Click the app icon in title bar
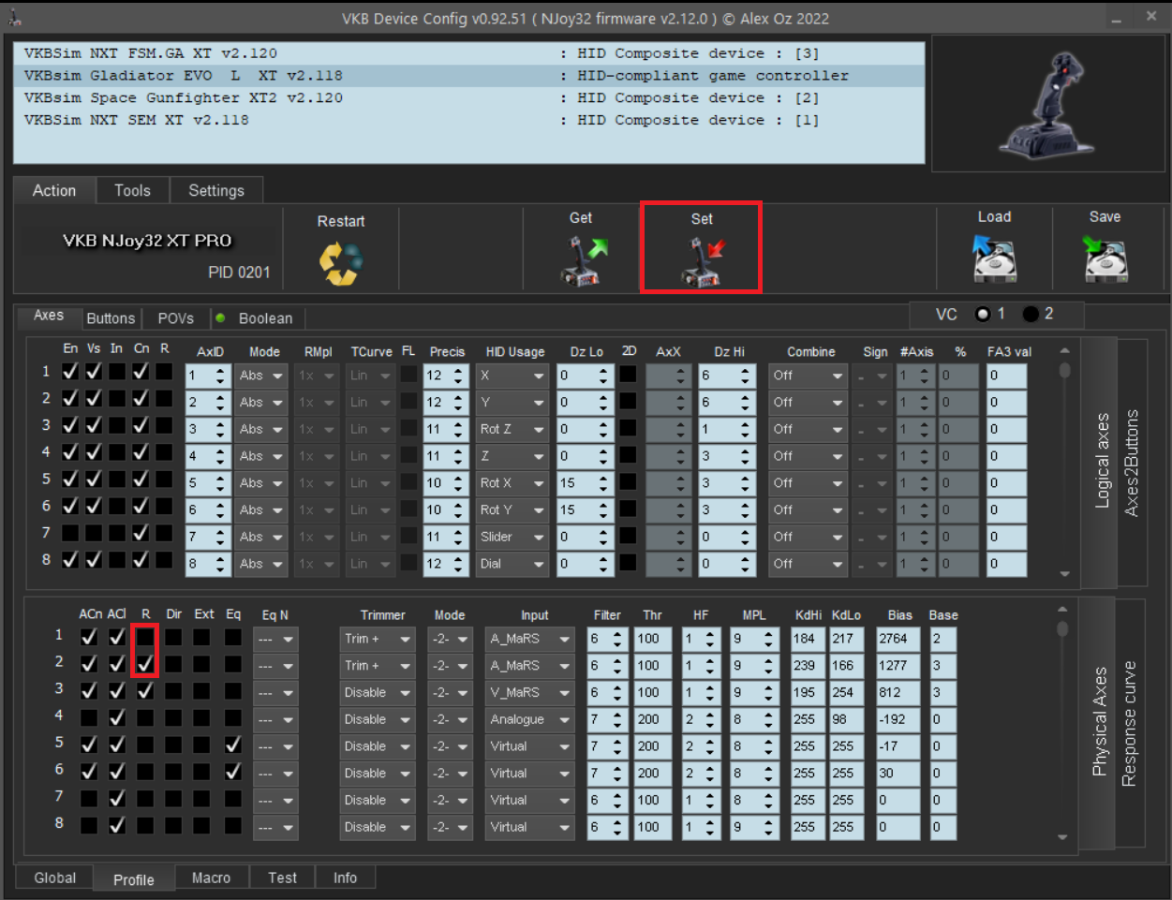The image size is (1172, 900). (15, 17)
